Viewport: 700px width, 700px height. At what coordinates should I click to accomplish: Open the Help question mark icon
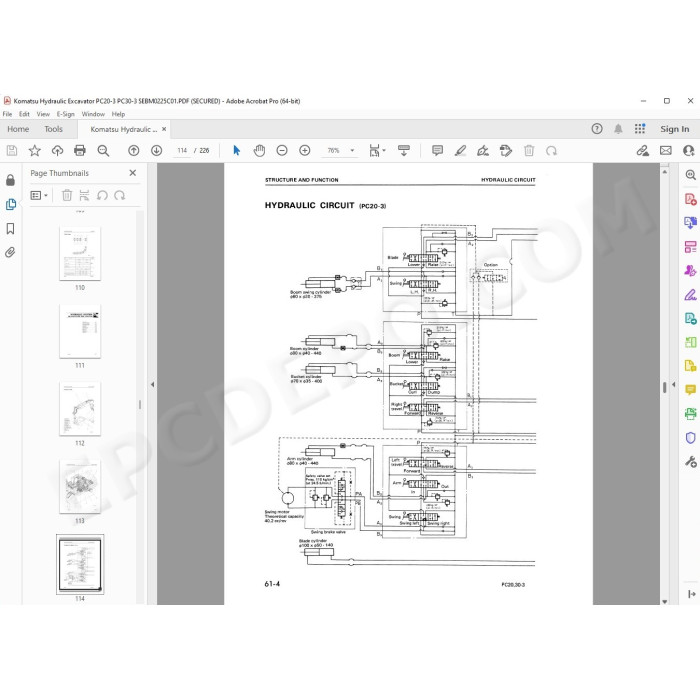tap(597, 129)
